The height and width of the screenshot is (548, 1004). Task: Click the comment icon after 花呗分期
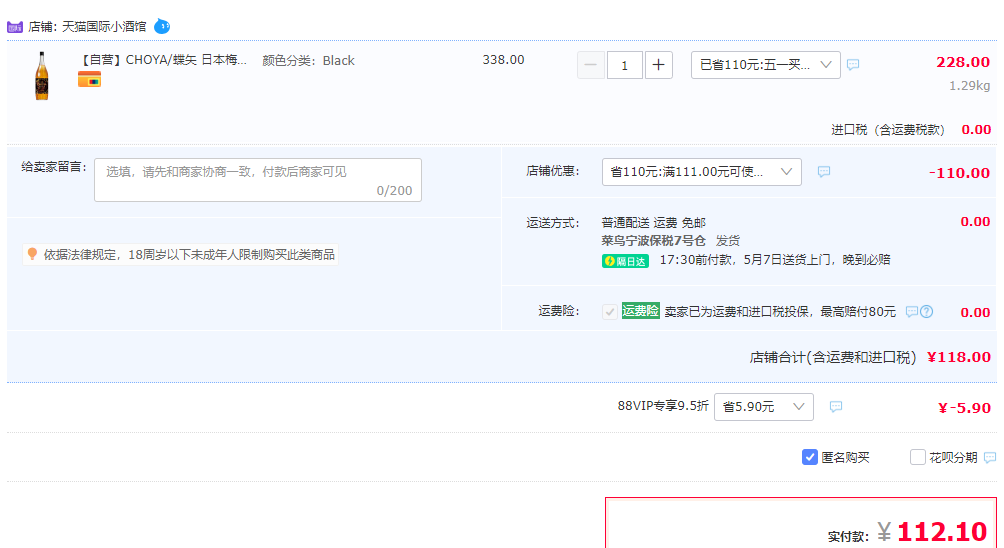click(x=990, y=458)
